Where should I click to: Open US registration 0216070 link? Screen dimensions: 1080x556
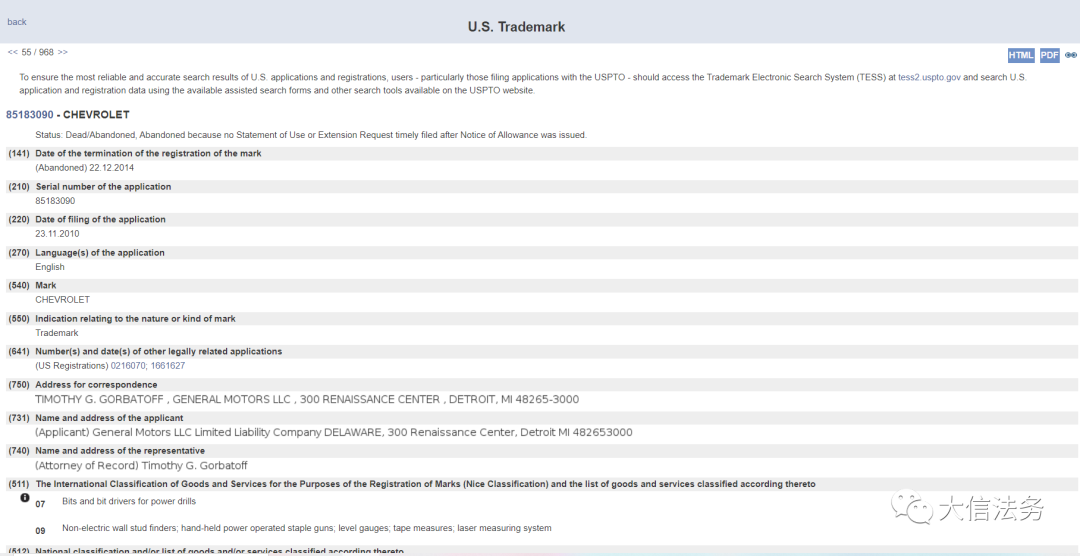point(128,366)
